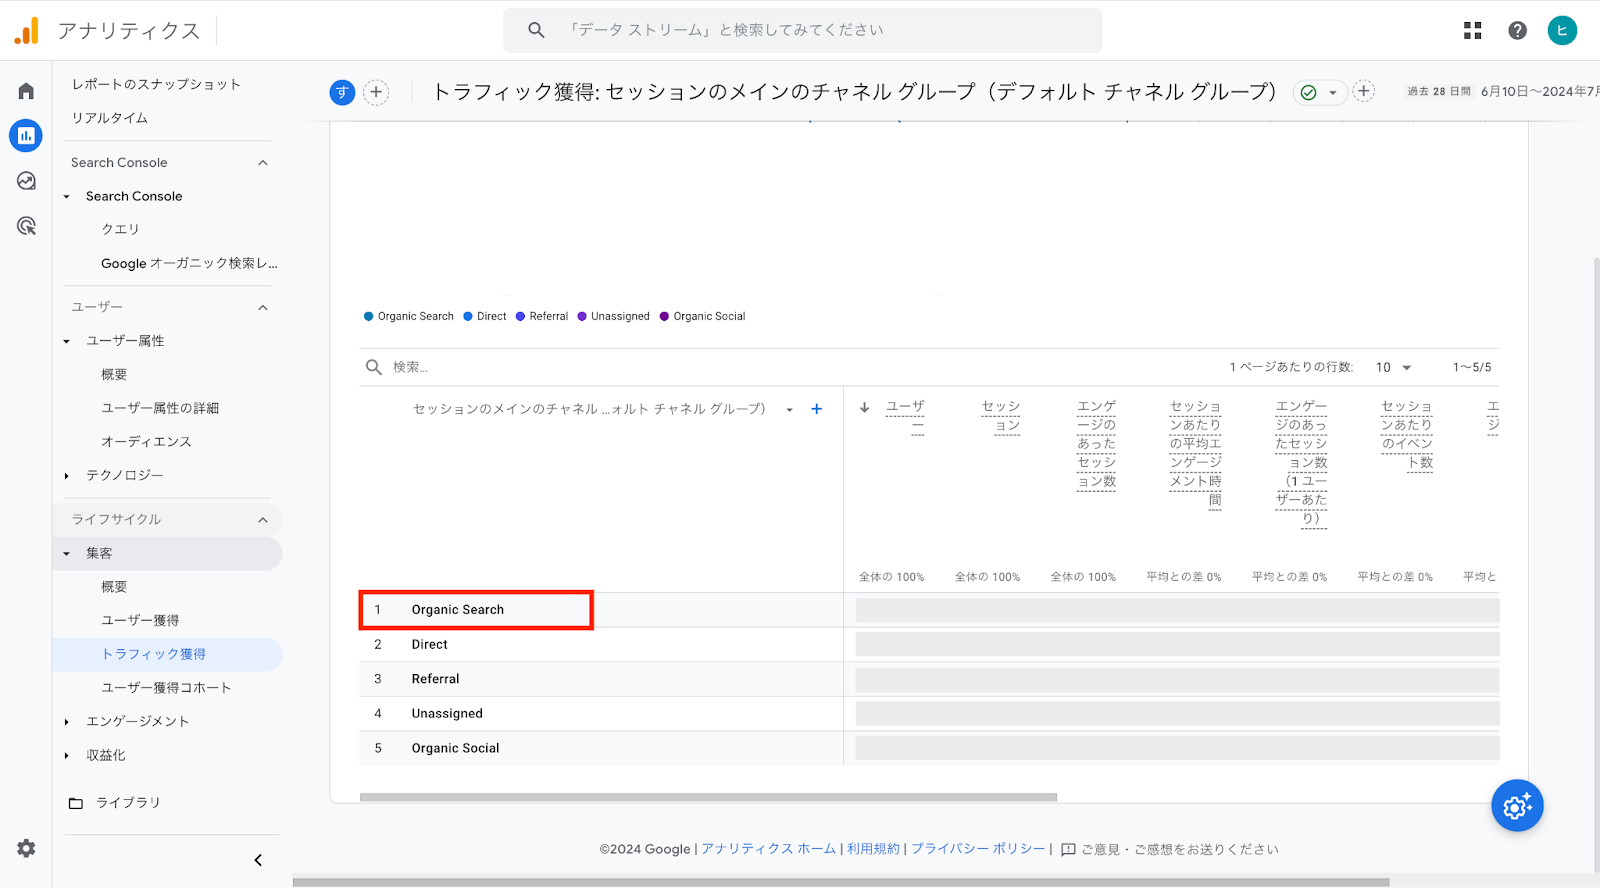Open the rows-per-page dropdown showing 10
This screenshot has height=888, width=1600.
tap(1393, 367)
